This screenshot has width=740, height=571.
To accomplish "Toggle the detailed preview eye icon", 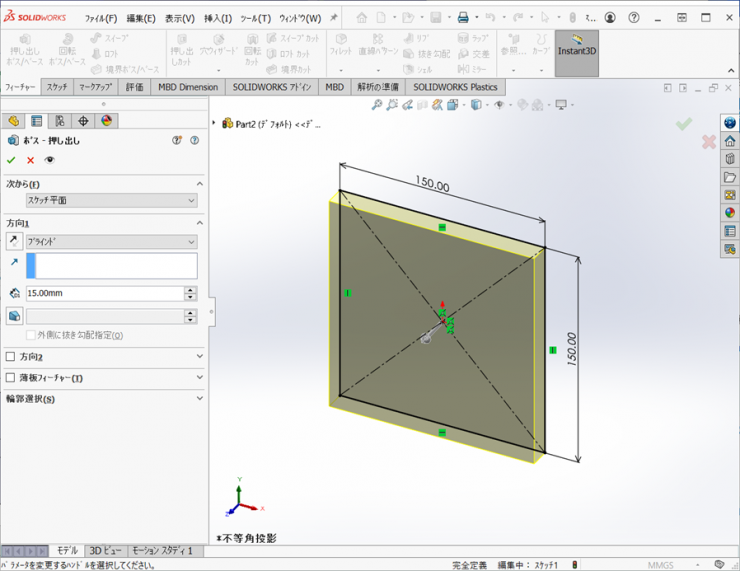I will 49,160.
